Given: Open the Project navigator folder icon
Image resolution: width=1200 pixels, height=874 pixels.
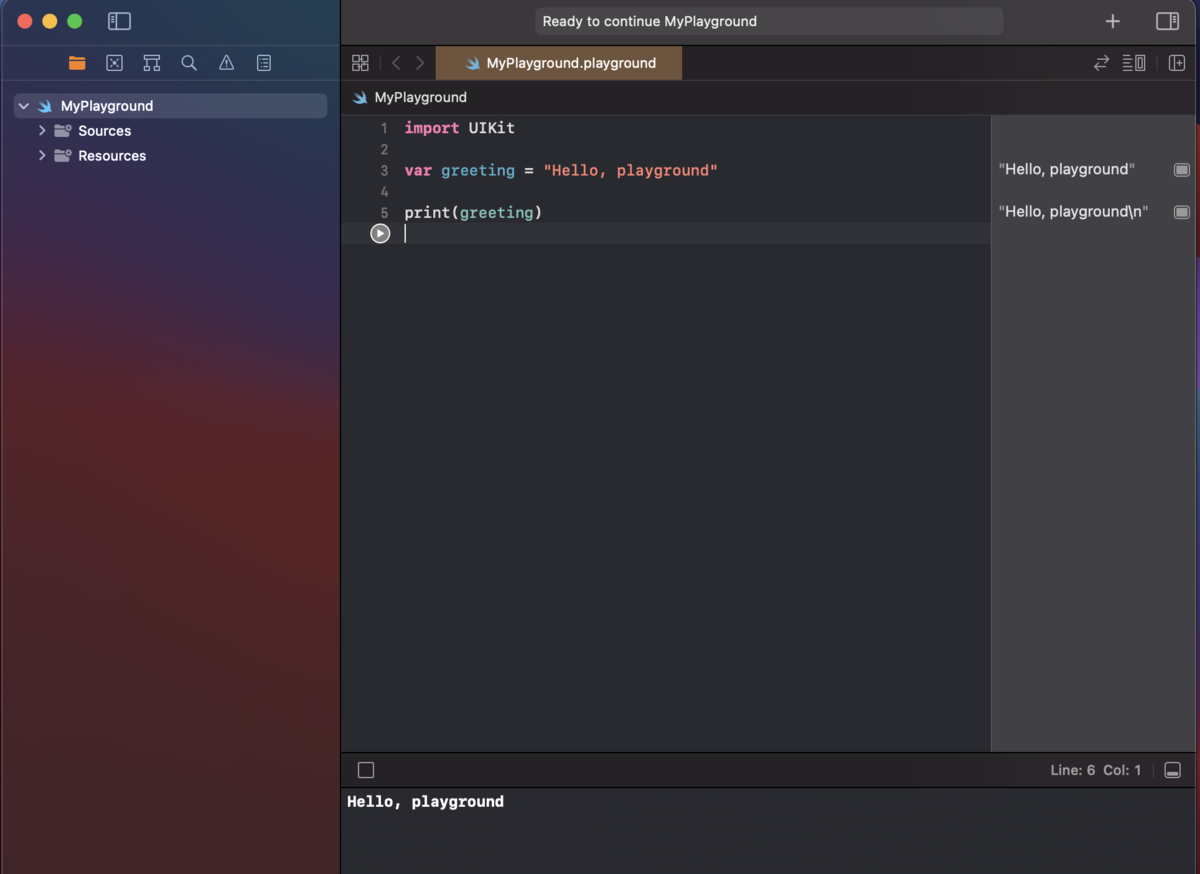Looking at the screenshot, I should pyautogui.click(x=77, y=63).
